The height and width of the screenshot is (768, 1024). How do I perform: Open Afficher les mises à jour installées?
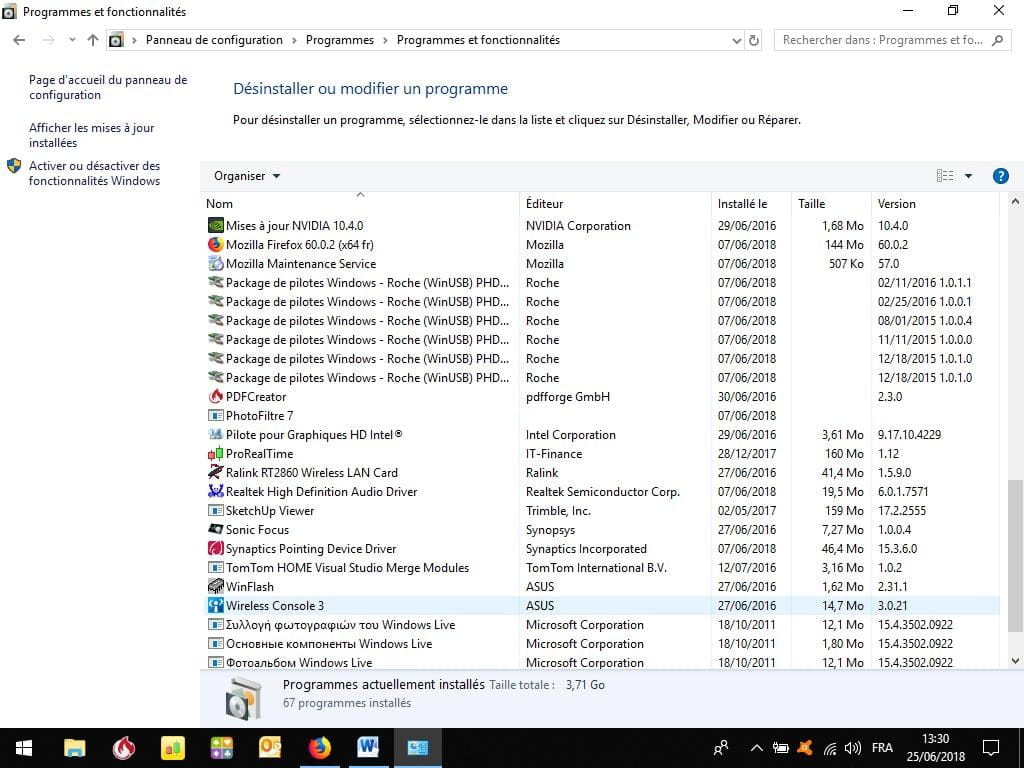pyautogui.click(x=91, y=135)
